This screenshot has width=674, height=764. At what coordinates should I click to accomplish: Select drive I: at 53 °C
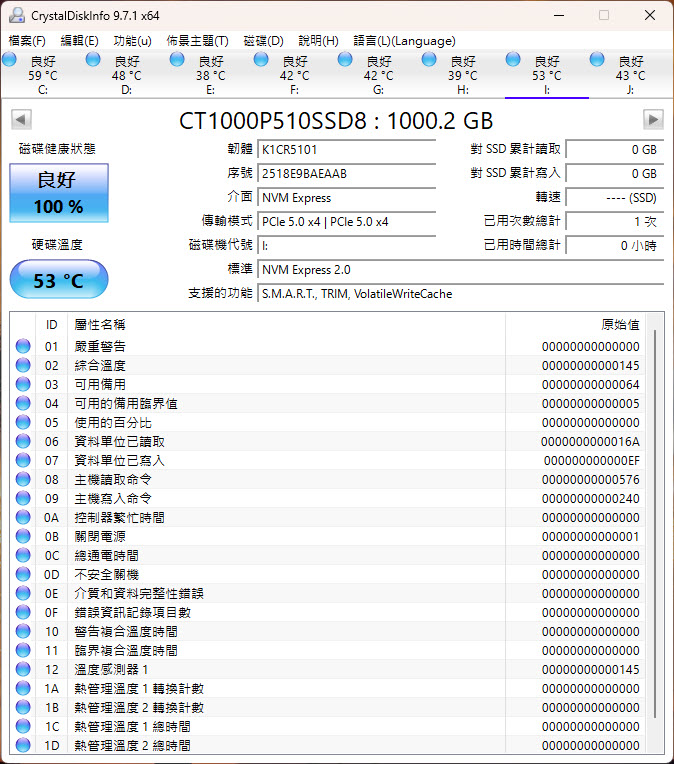(x=547, y=75)
